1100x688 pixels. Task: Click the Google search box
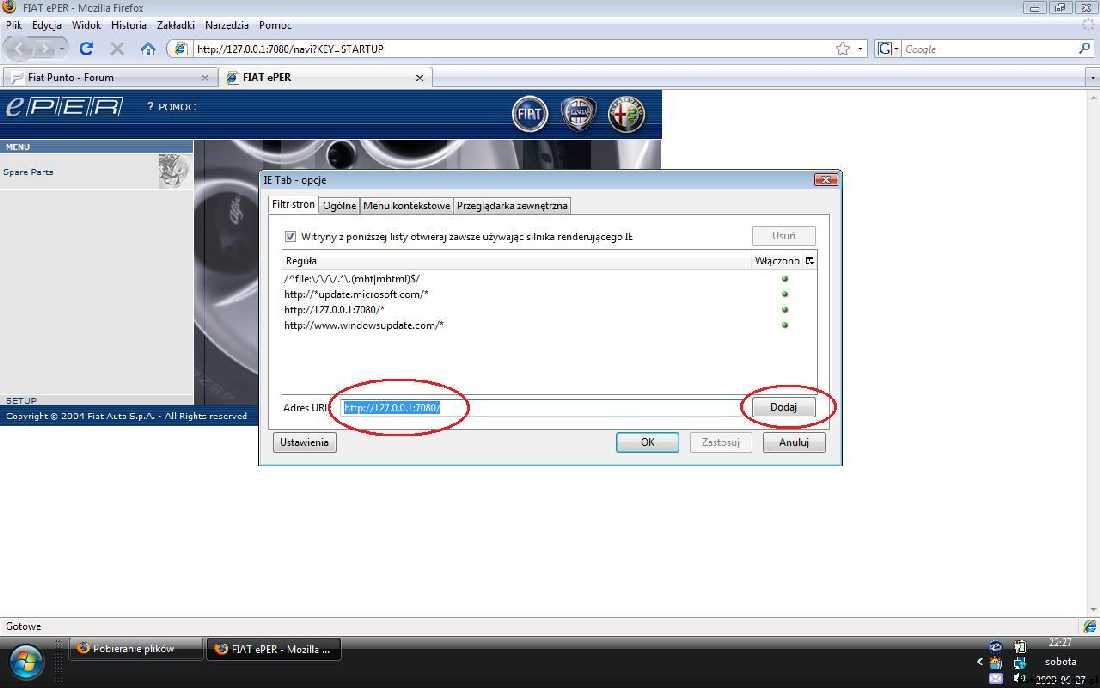[x=989, y=49]
